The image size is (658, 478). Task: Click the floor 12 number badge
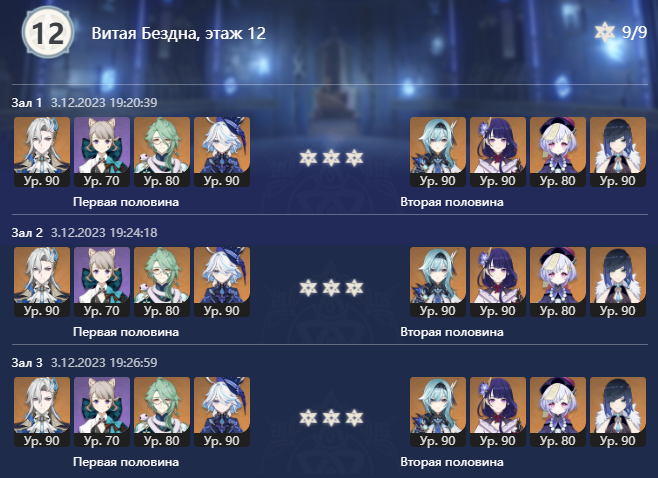point(48,33)
